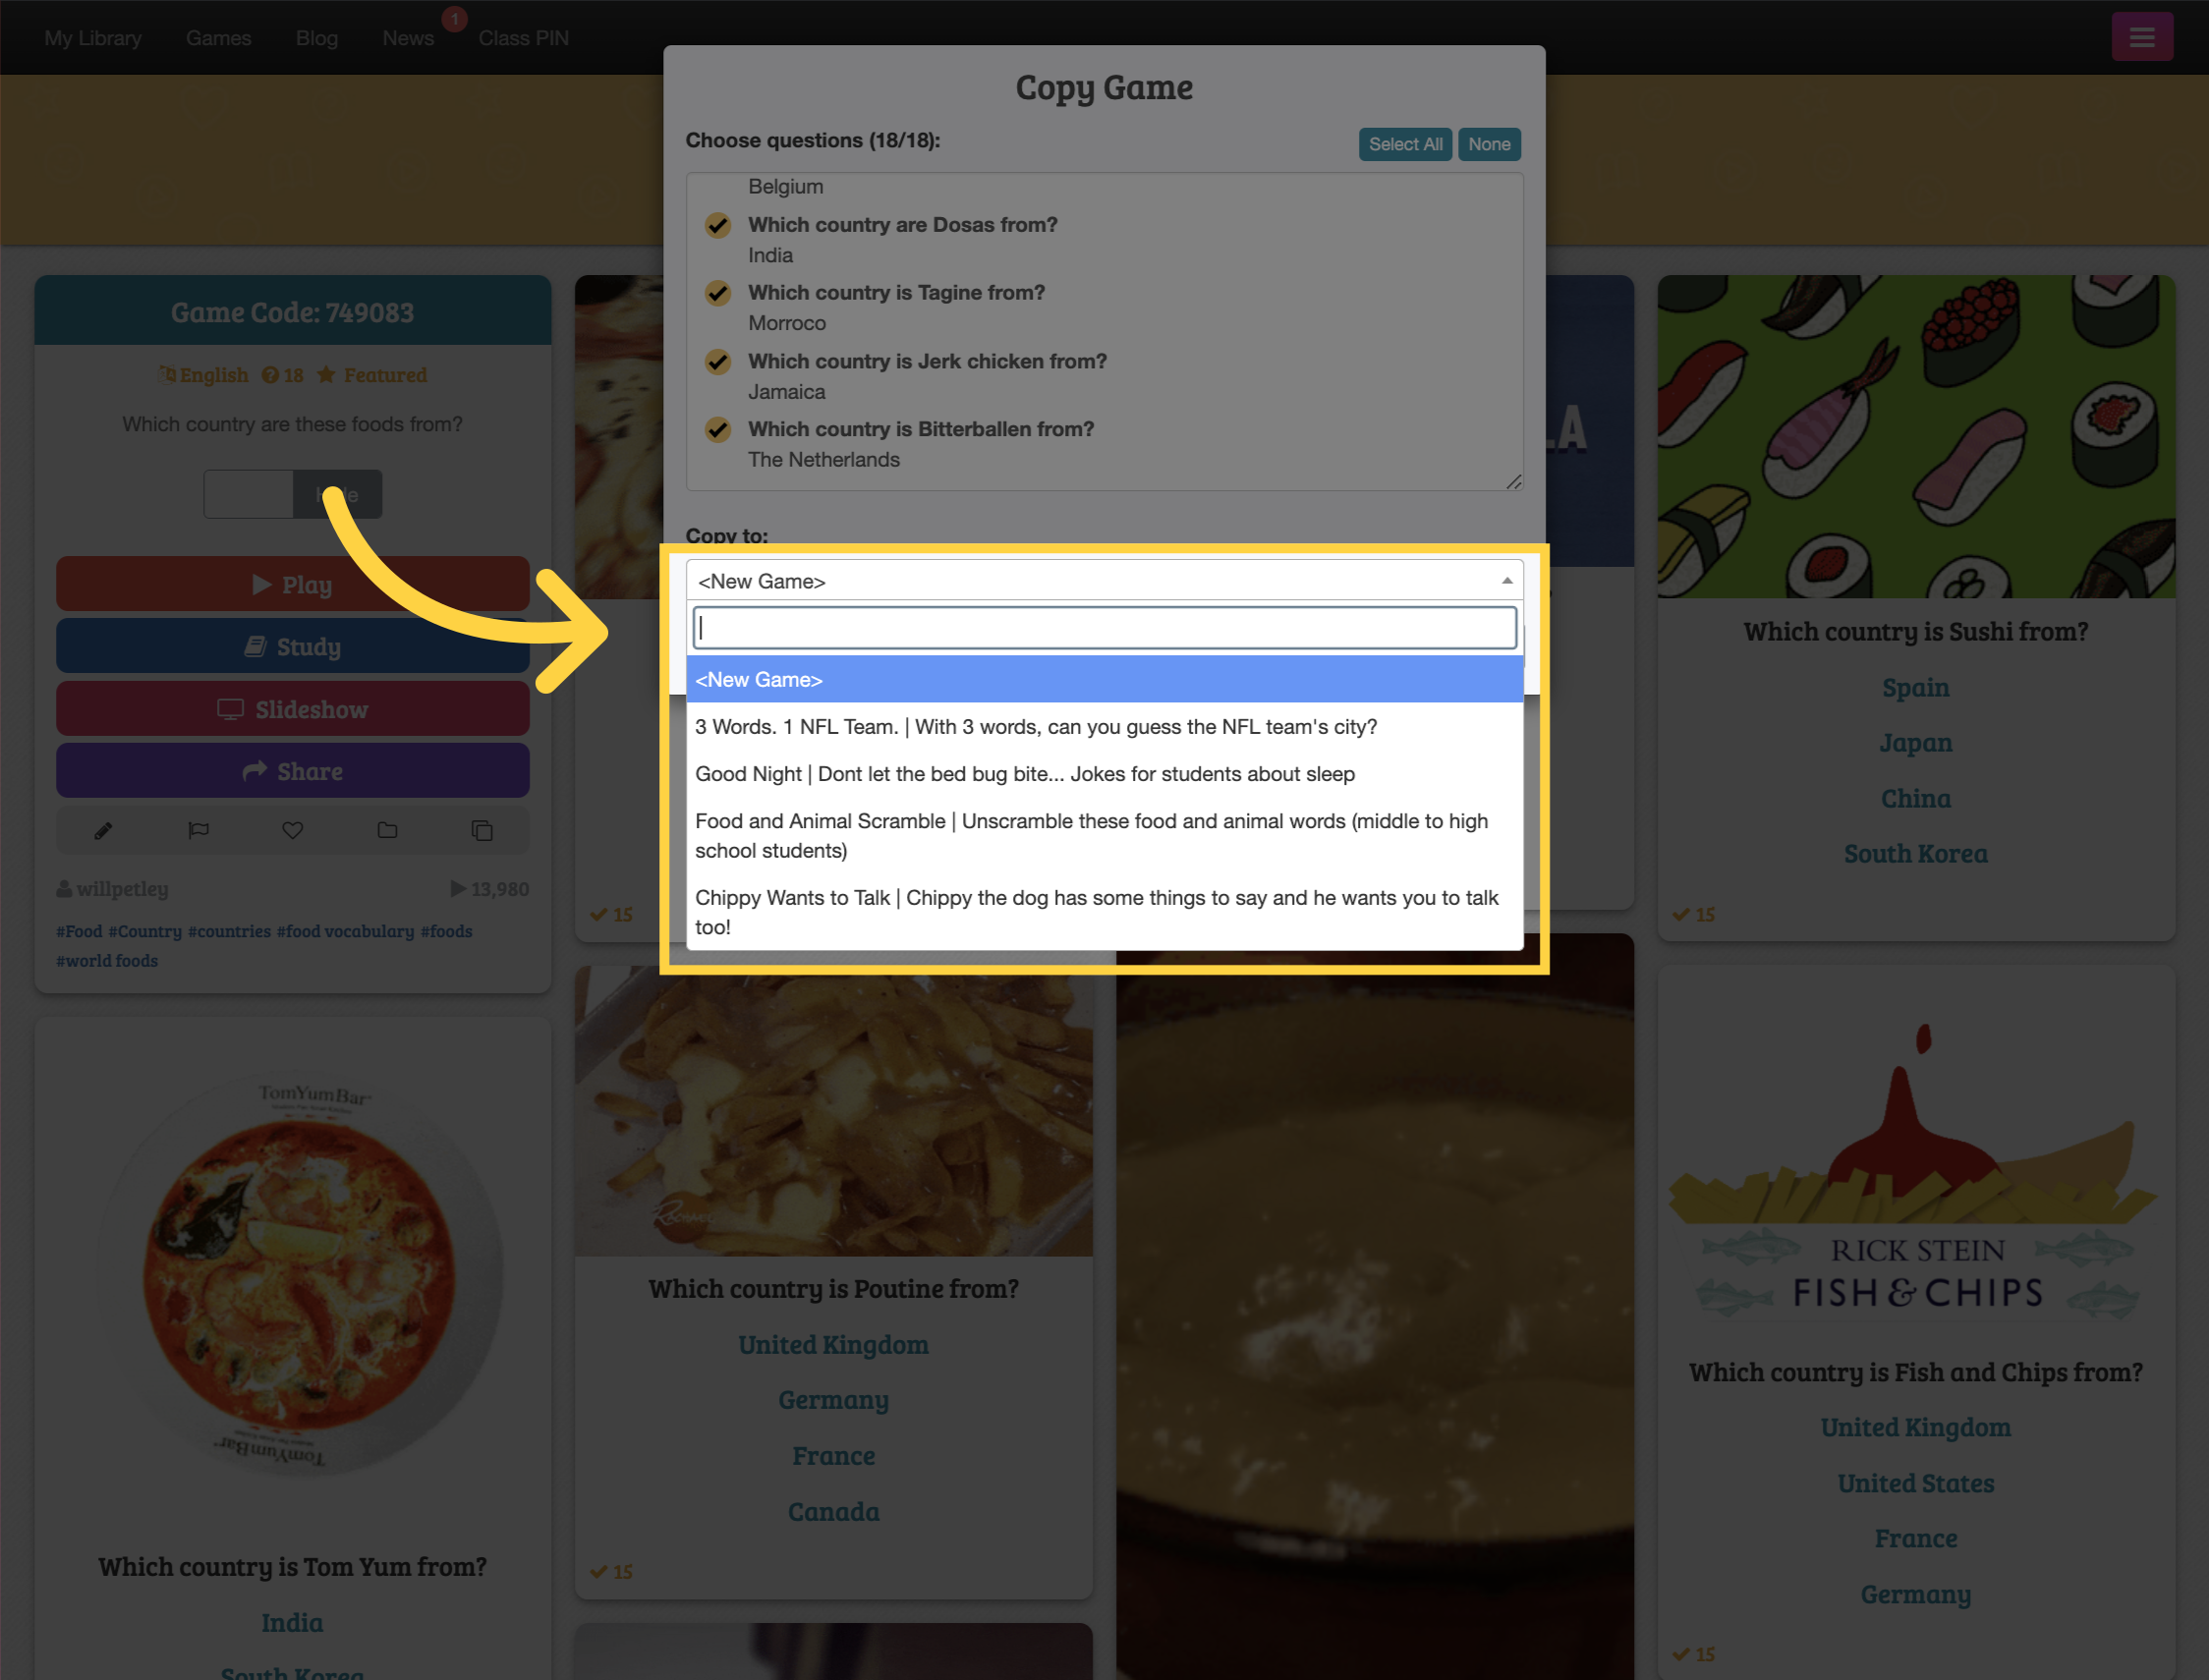The image size is (2209, 1680).
Task: Click the None button
Action: (1488, 142)
